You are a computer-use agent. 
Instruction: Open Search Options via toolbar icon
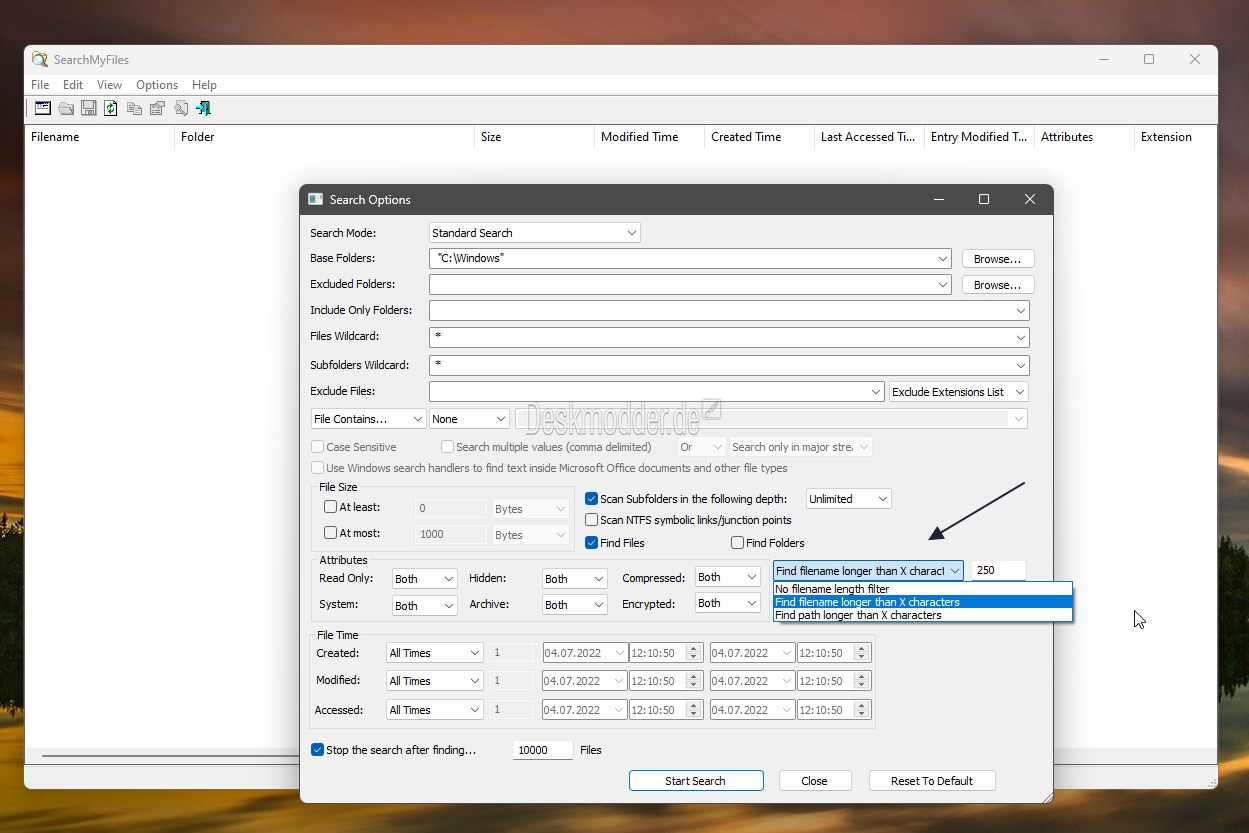(x=43, y=108)
